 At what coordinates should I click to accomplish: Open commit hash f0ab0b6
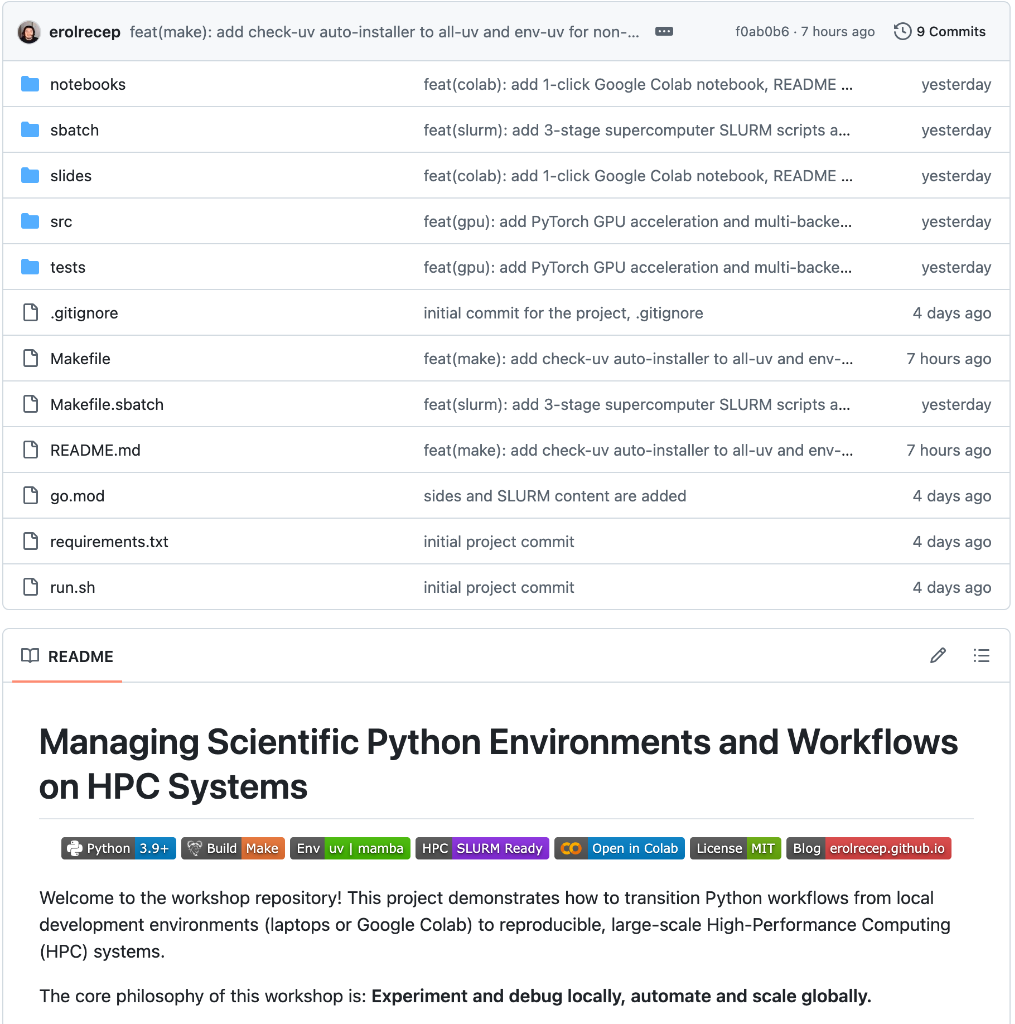pyautogui.click(x=762, y=31)
